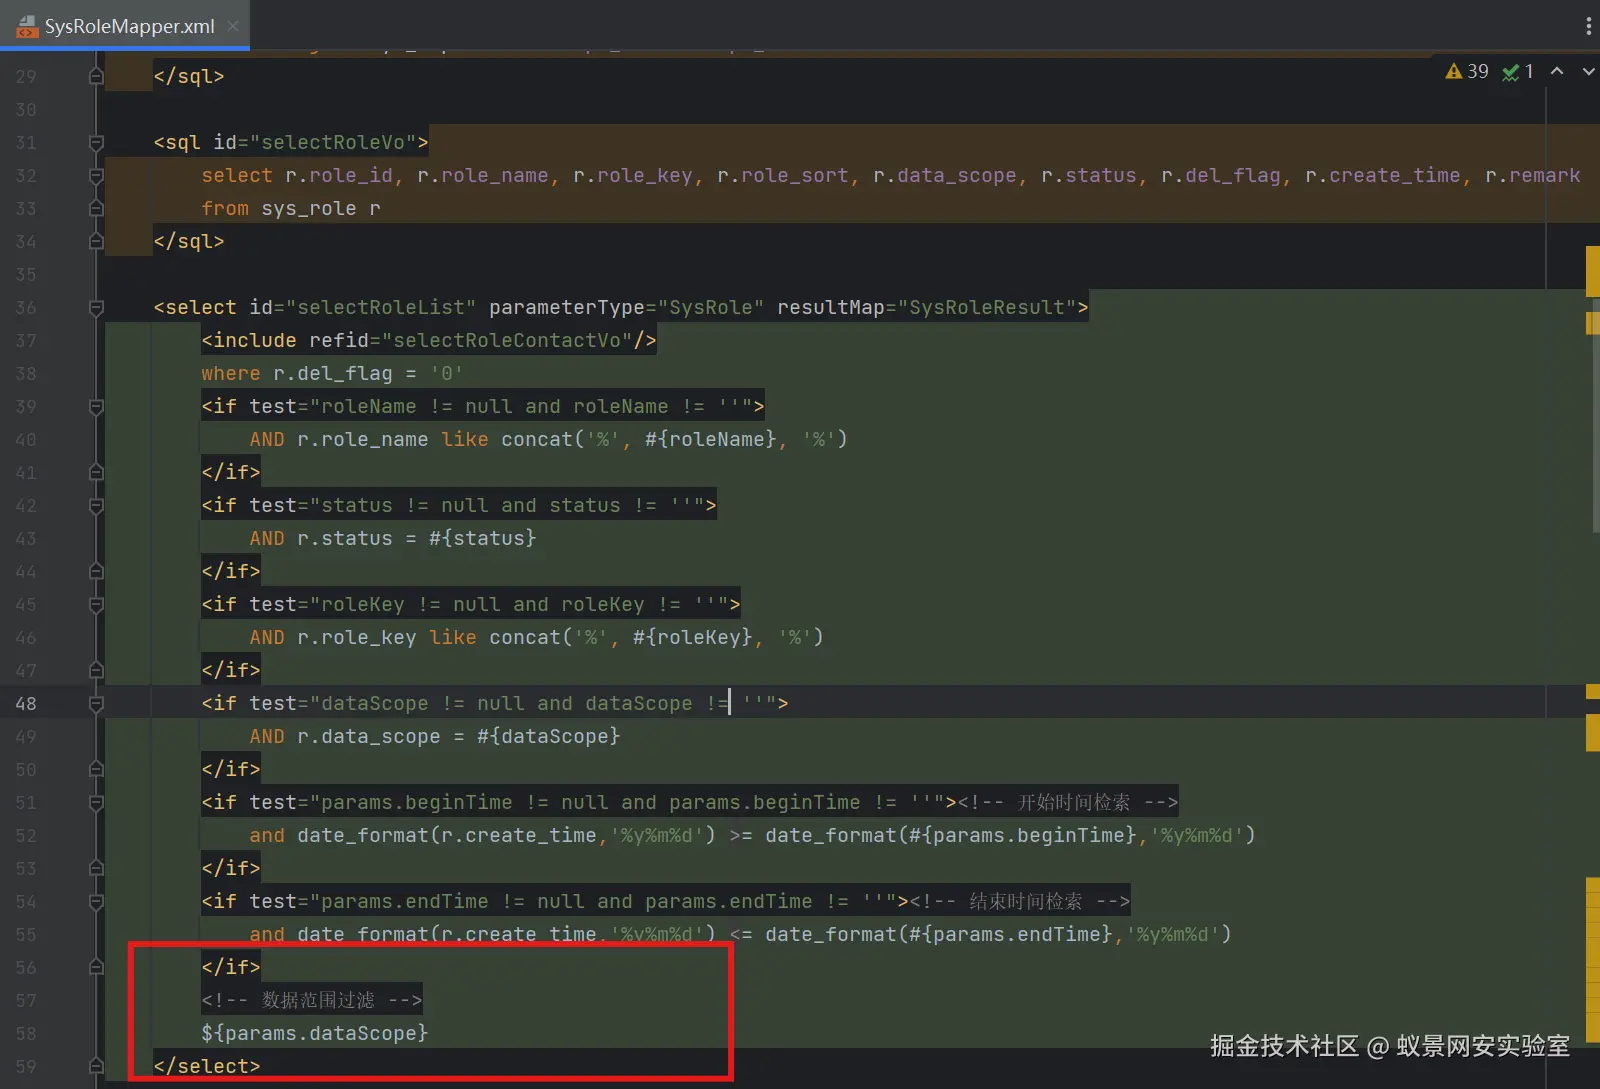The width and height of the screenshot is (1600, 1089).
Task: Click "#{roleKey}" on line 46
Action: pos(693,638)
